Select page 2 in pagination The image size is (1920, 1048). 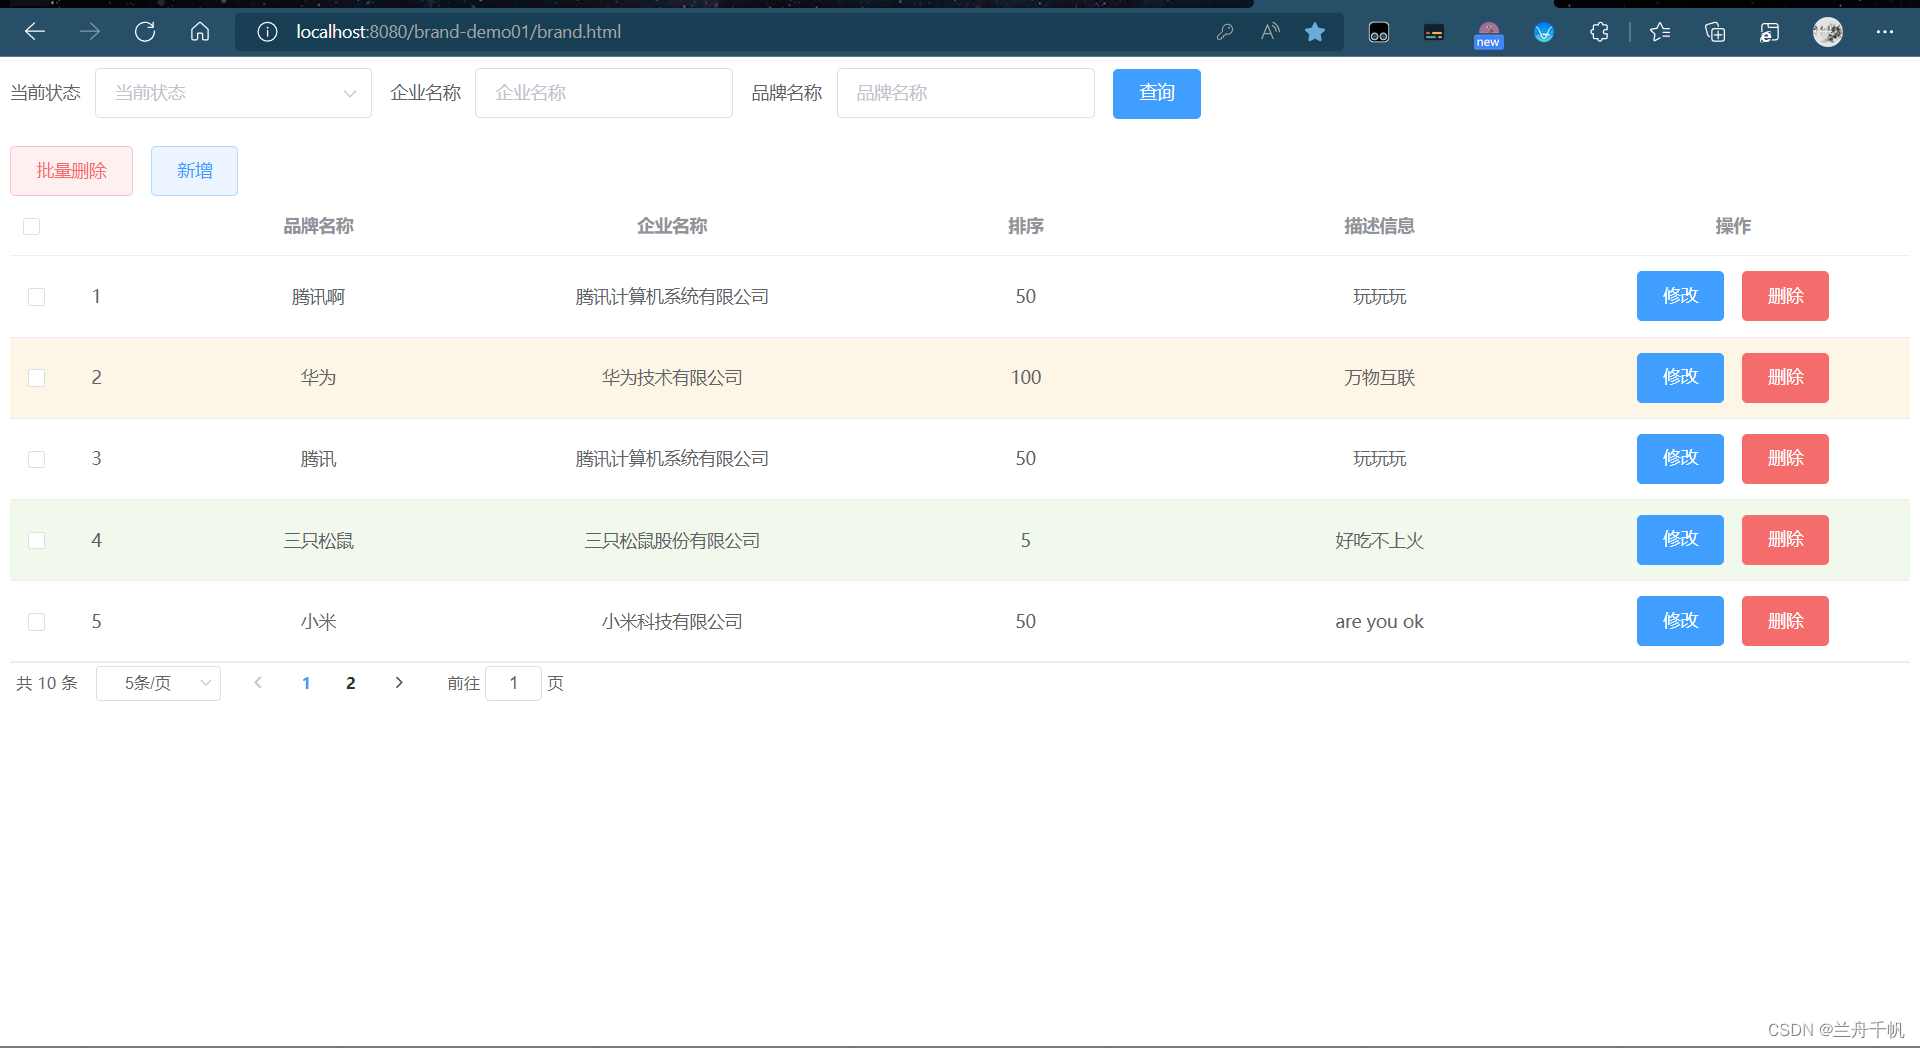(351, 683)
